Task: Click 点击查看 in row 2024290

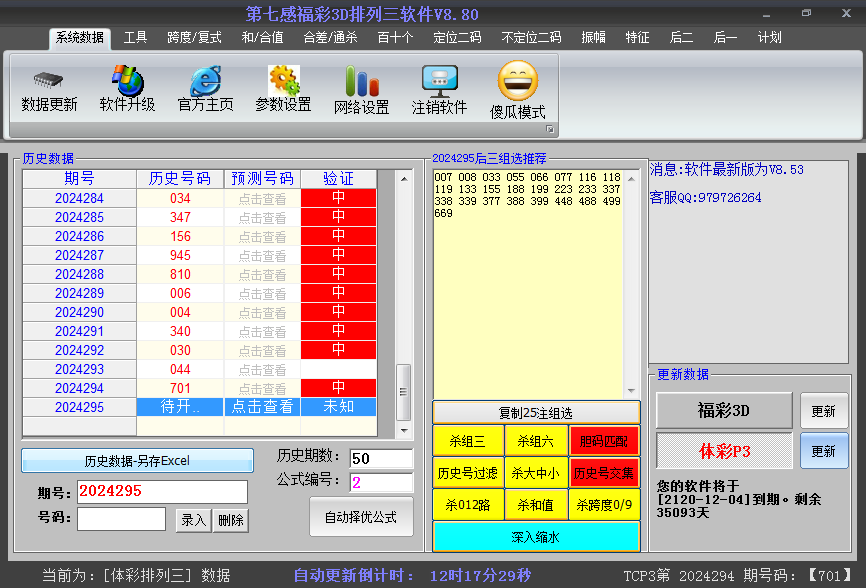Action: (x=262, y=312)
